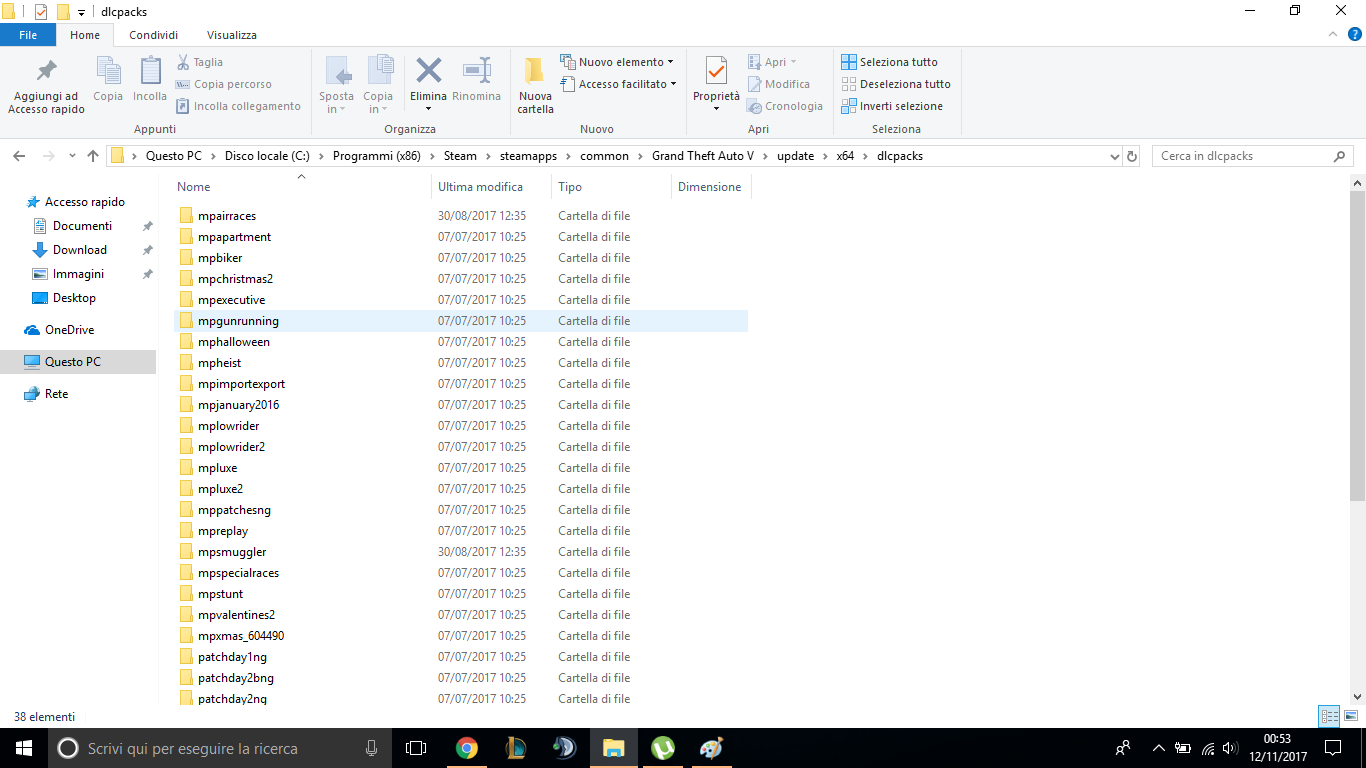1366x768 pixels.
Task: Click the Incolla clipboard icon
Action: pyautogui.click(x=150, y=71)
